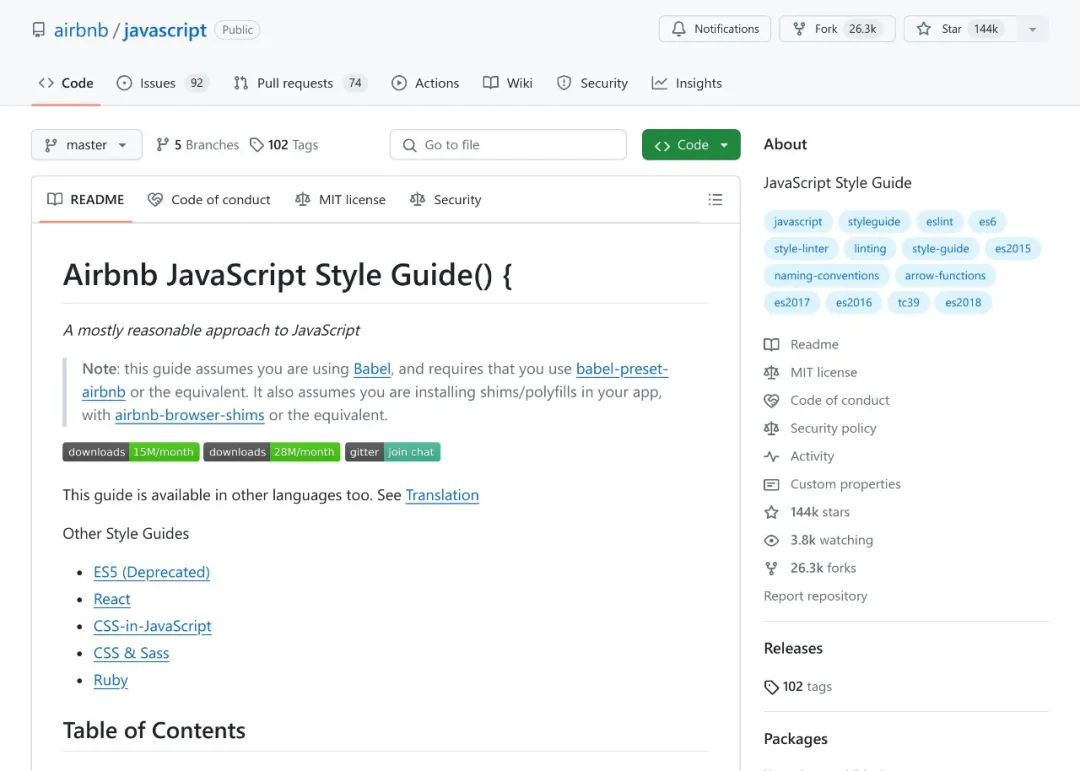
Task: Open the CSS-in-JavaScript link
Action: tap(152, 626)
